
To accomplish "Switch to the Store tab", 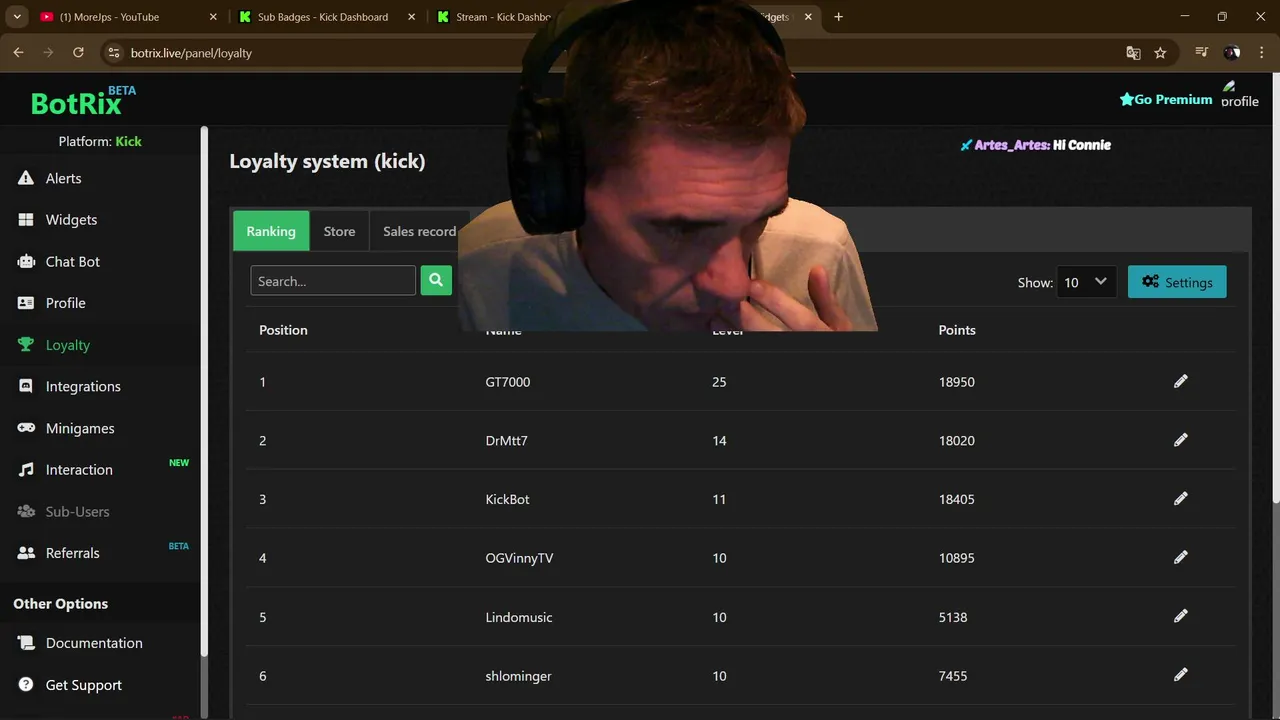I will pyautogui.click(x=339, y=231).
